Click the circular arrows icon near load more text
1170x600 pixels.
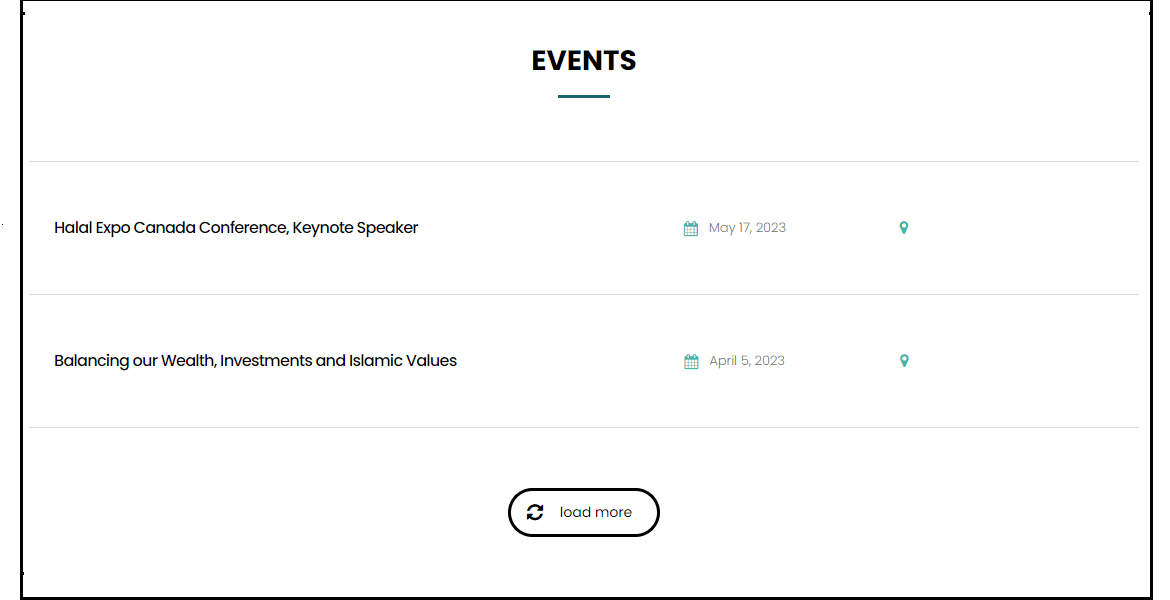coord(535,512)
